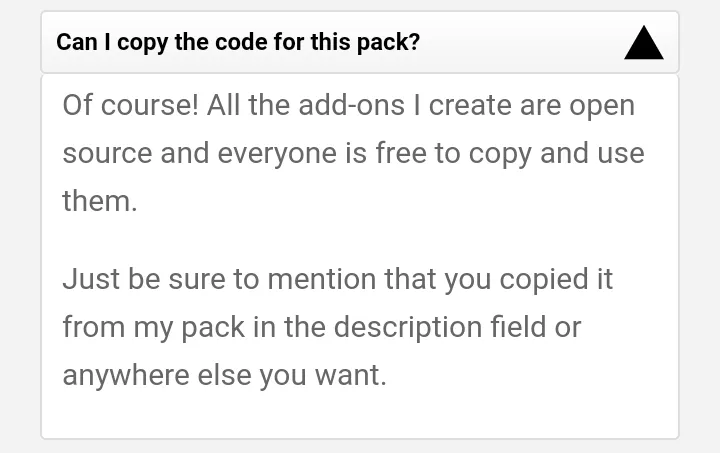Click the word 'open' ending the first line
The image size is (720, 453).
pos(602,108)
